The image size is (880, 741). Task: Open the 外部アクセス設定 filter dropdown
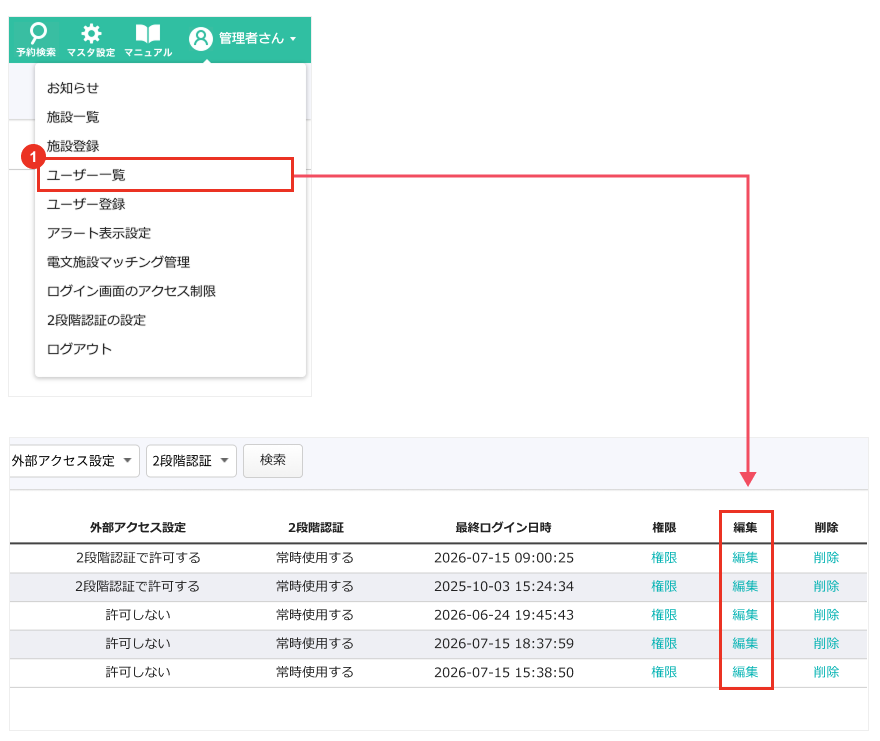tap(74, 461)
